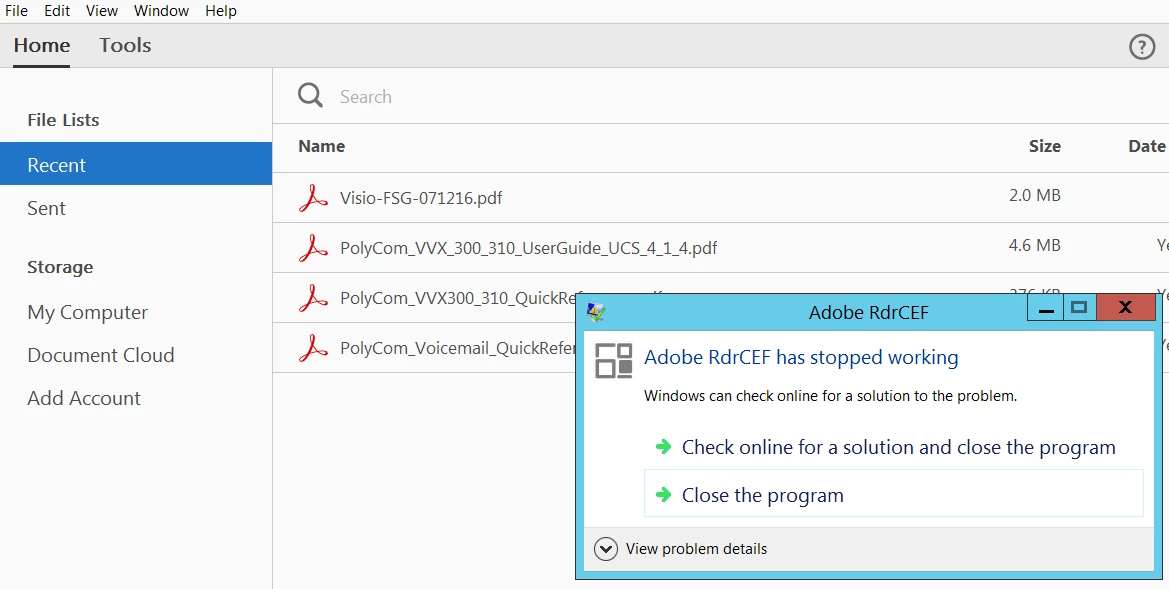
Task: Click Add Account link
Action: (84, 398)
